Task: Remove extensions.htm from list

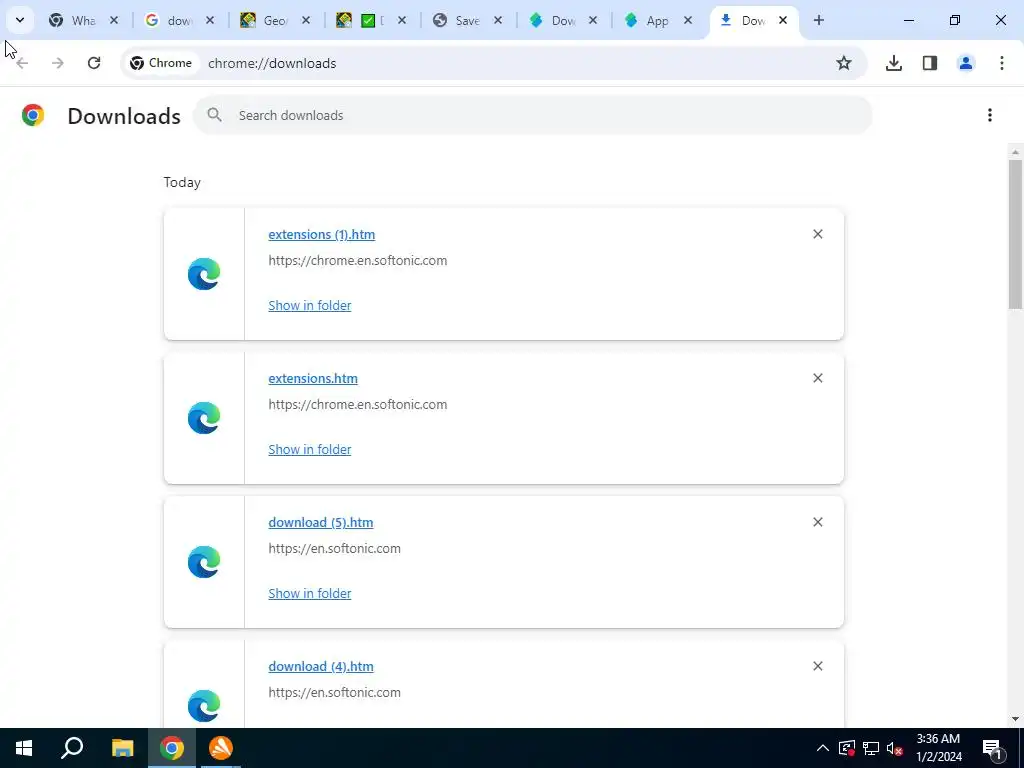Action: pos(818,378)
